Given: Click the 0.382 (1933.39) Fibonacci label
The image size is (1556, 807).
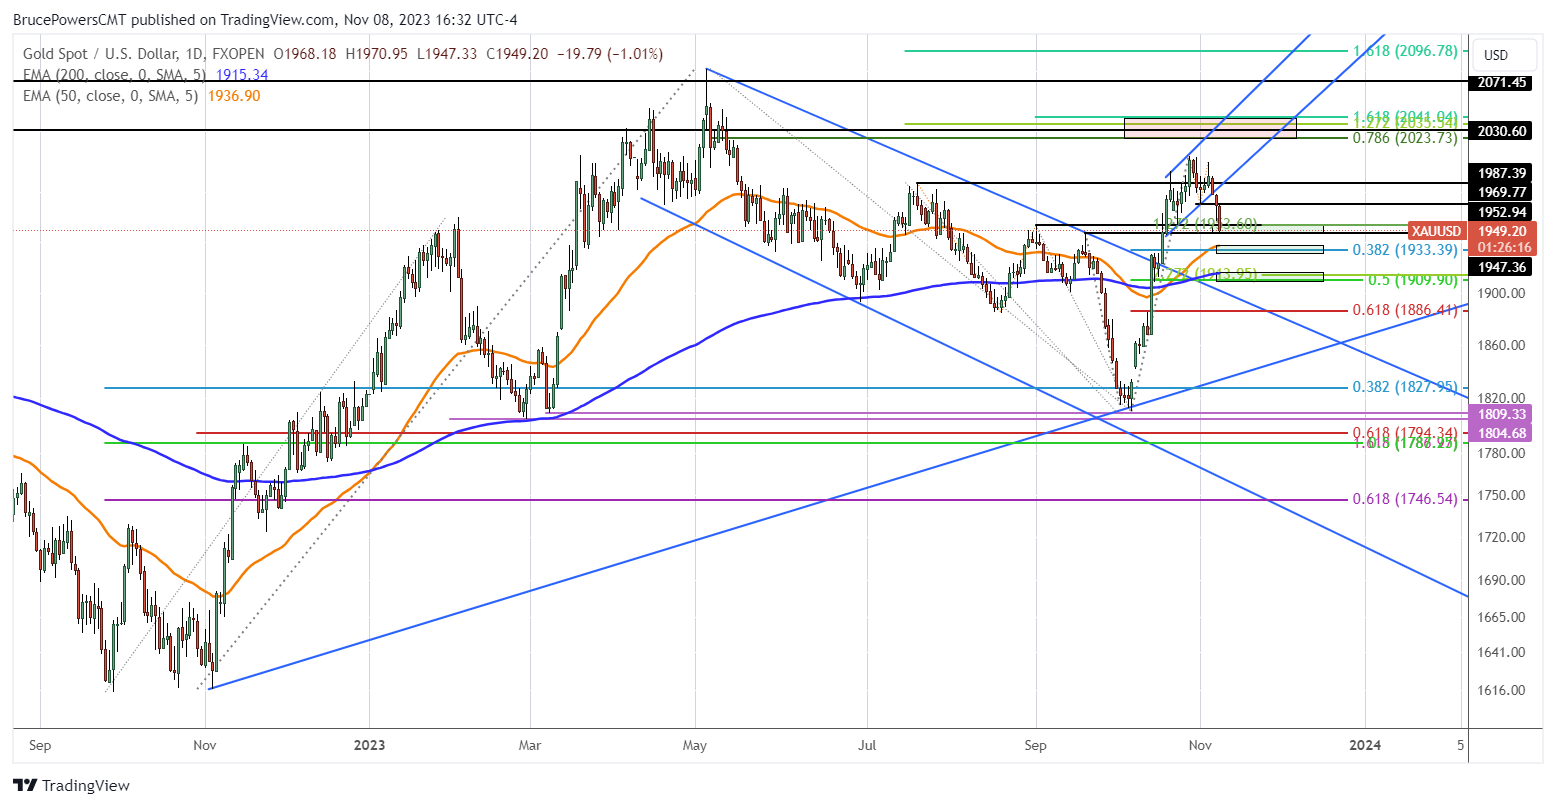Looking at the screenshot, I should click(x=1405, y=250).
